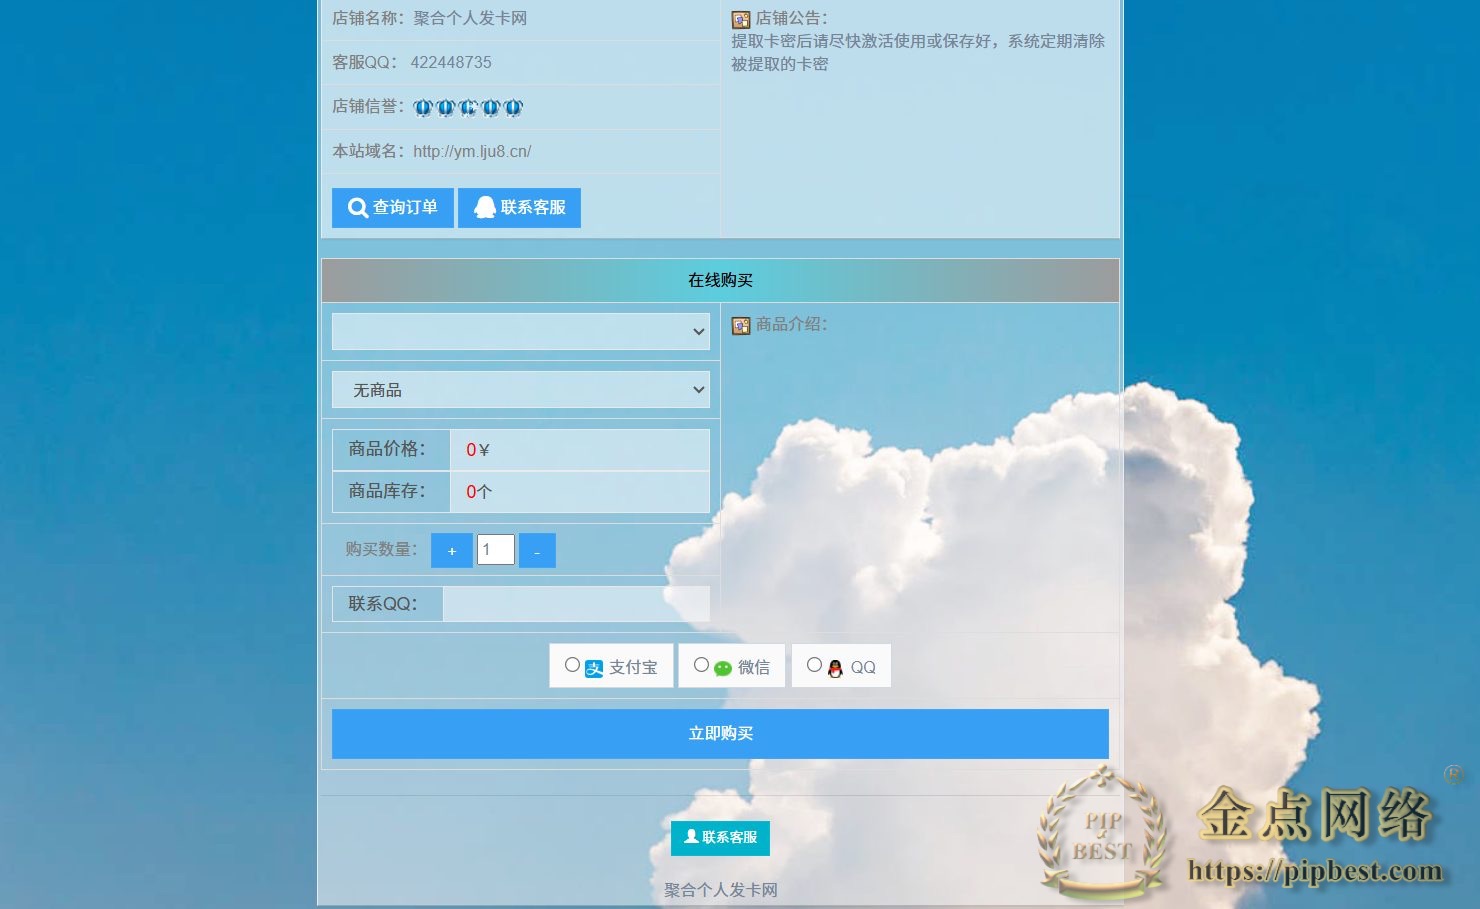The image size is (1480, 909).
Task: Increase purchase quantity with + button
Action: click(451, 550)
